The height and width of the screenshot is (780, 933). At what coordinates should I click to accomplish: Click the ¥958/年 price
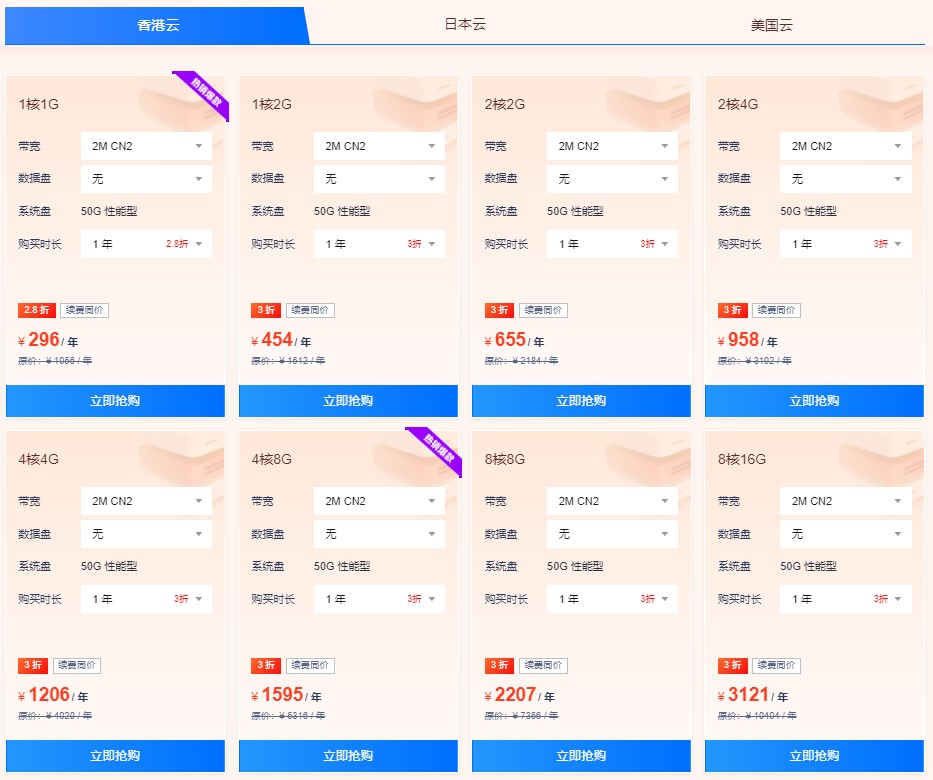[x=747, y=340]
